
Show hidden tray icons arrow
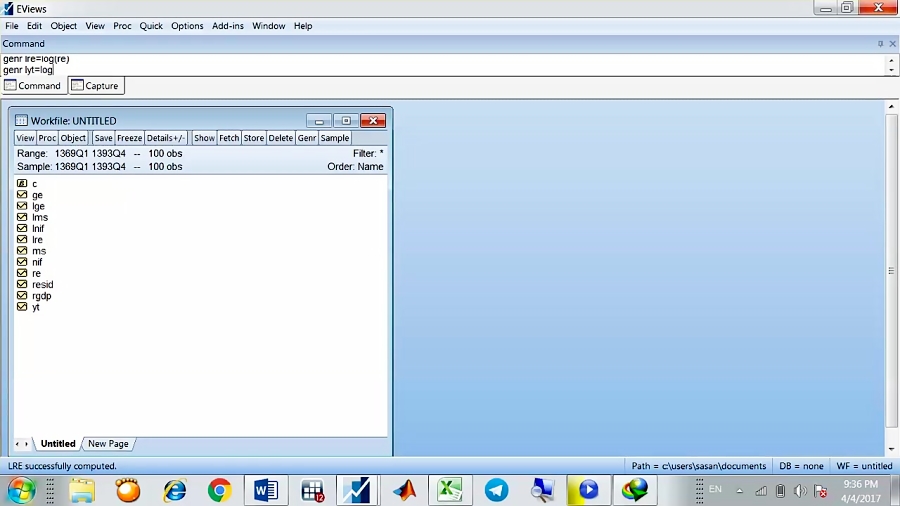click(x=739, y=491)
